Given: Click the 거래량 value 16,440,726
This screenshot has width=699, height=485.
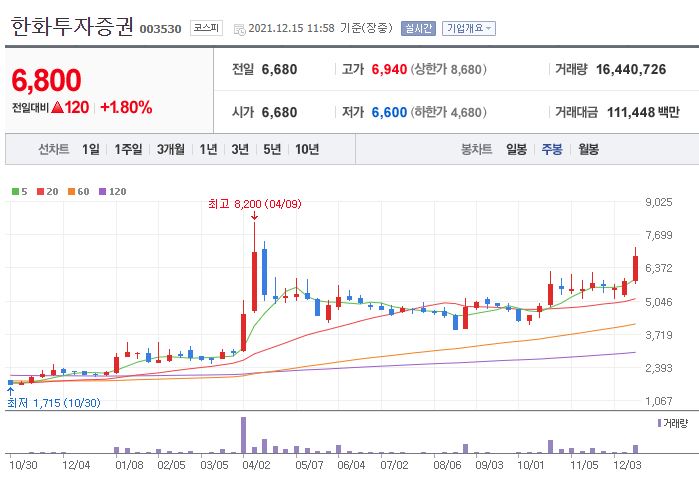Looking at the screenshot, I should coord(631,70).
